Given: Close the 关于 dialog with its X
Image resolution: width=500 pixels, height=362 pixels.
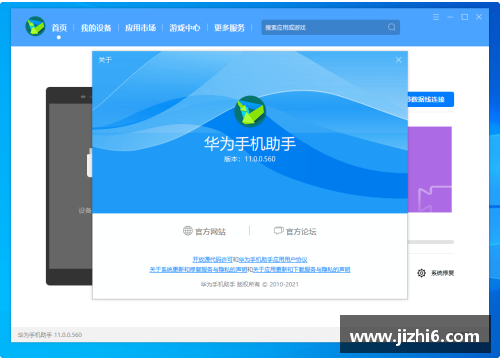Looking at the screenshot, I should coord(398,60).
